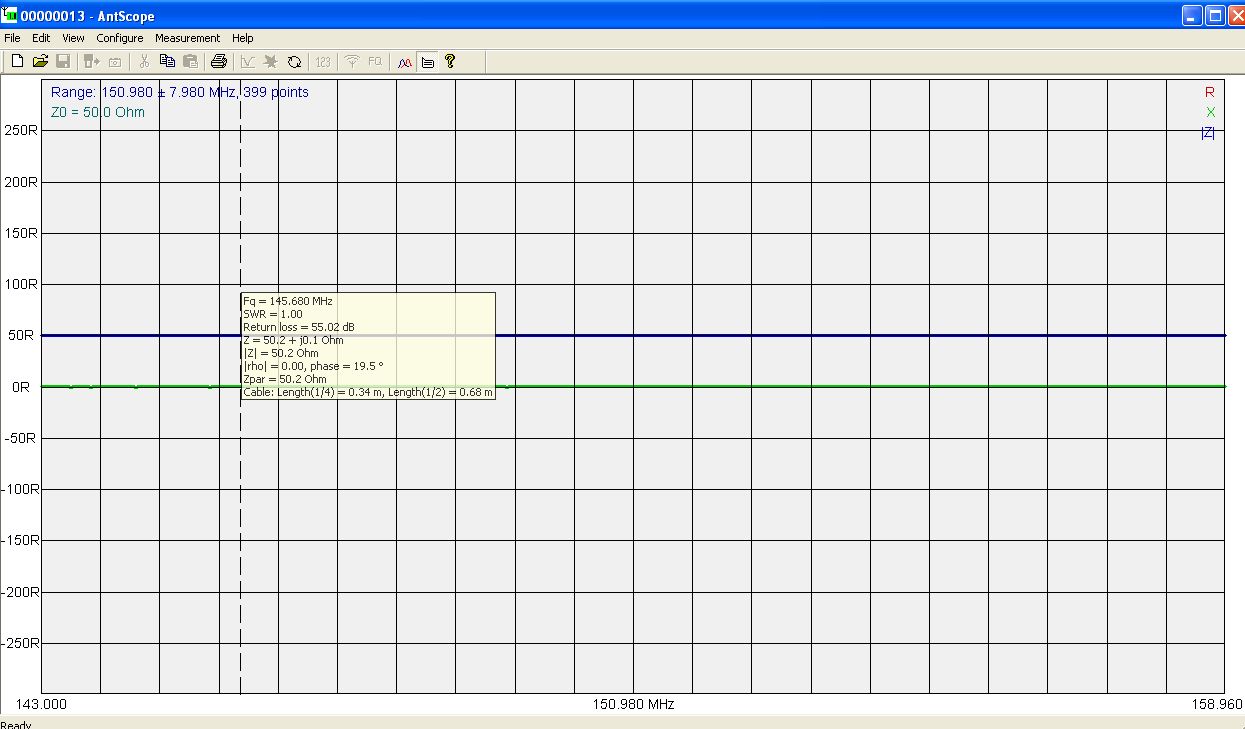Click the red R legend label
The width and height of the screenshot is (1245, 729).
click(1209, 92)
